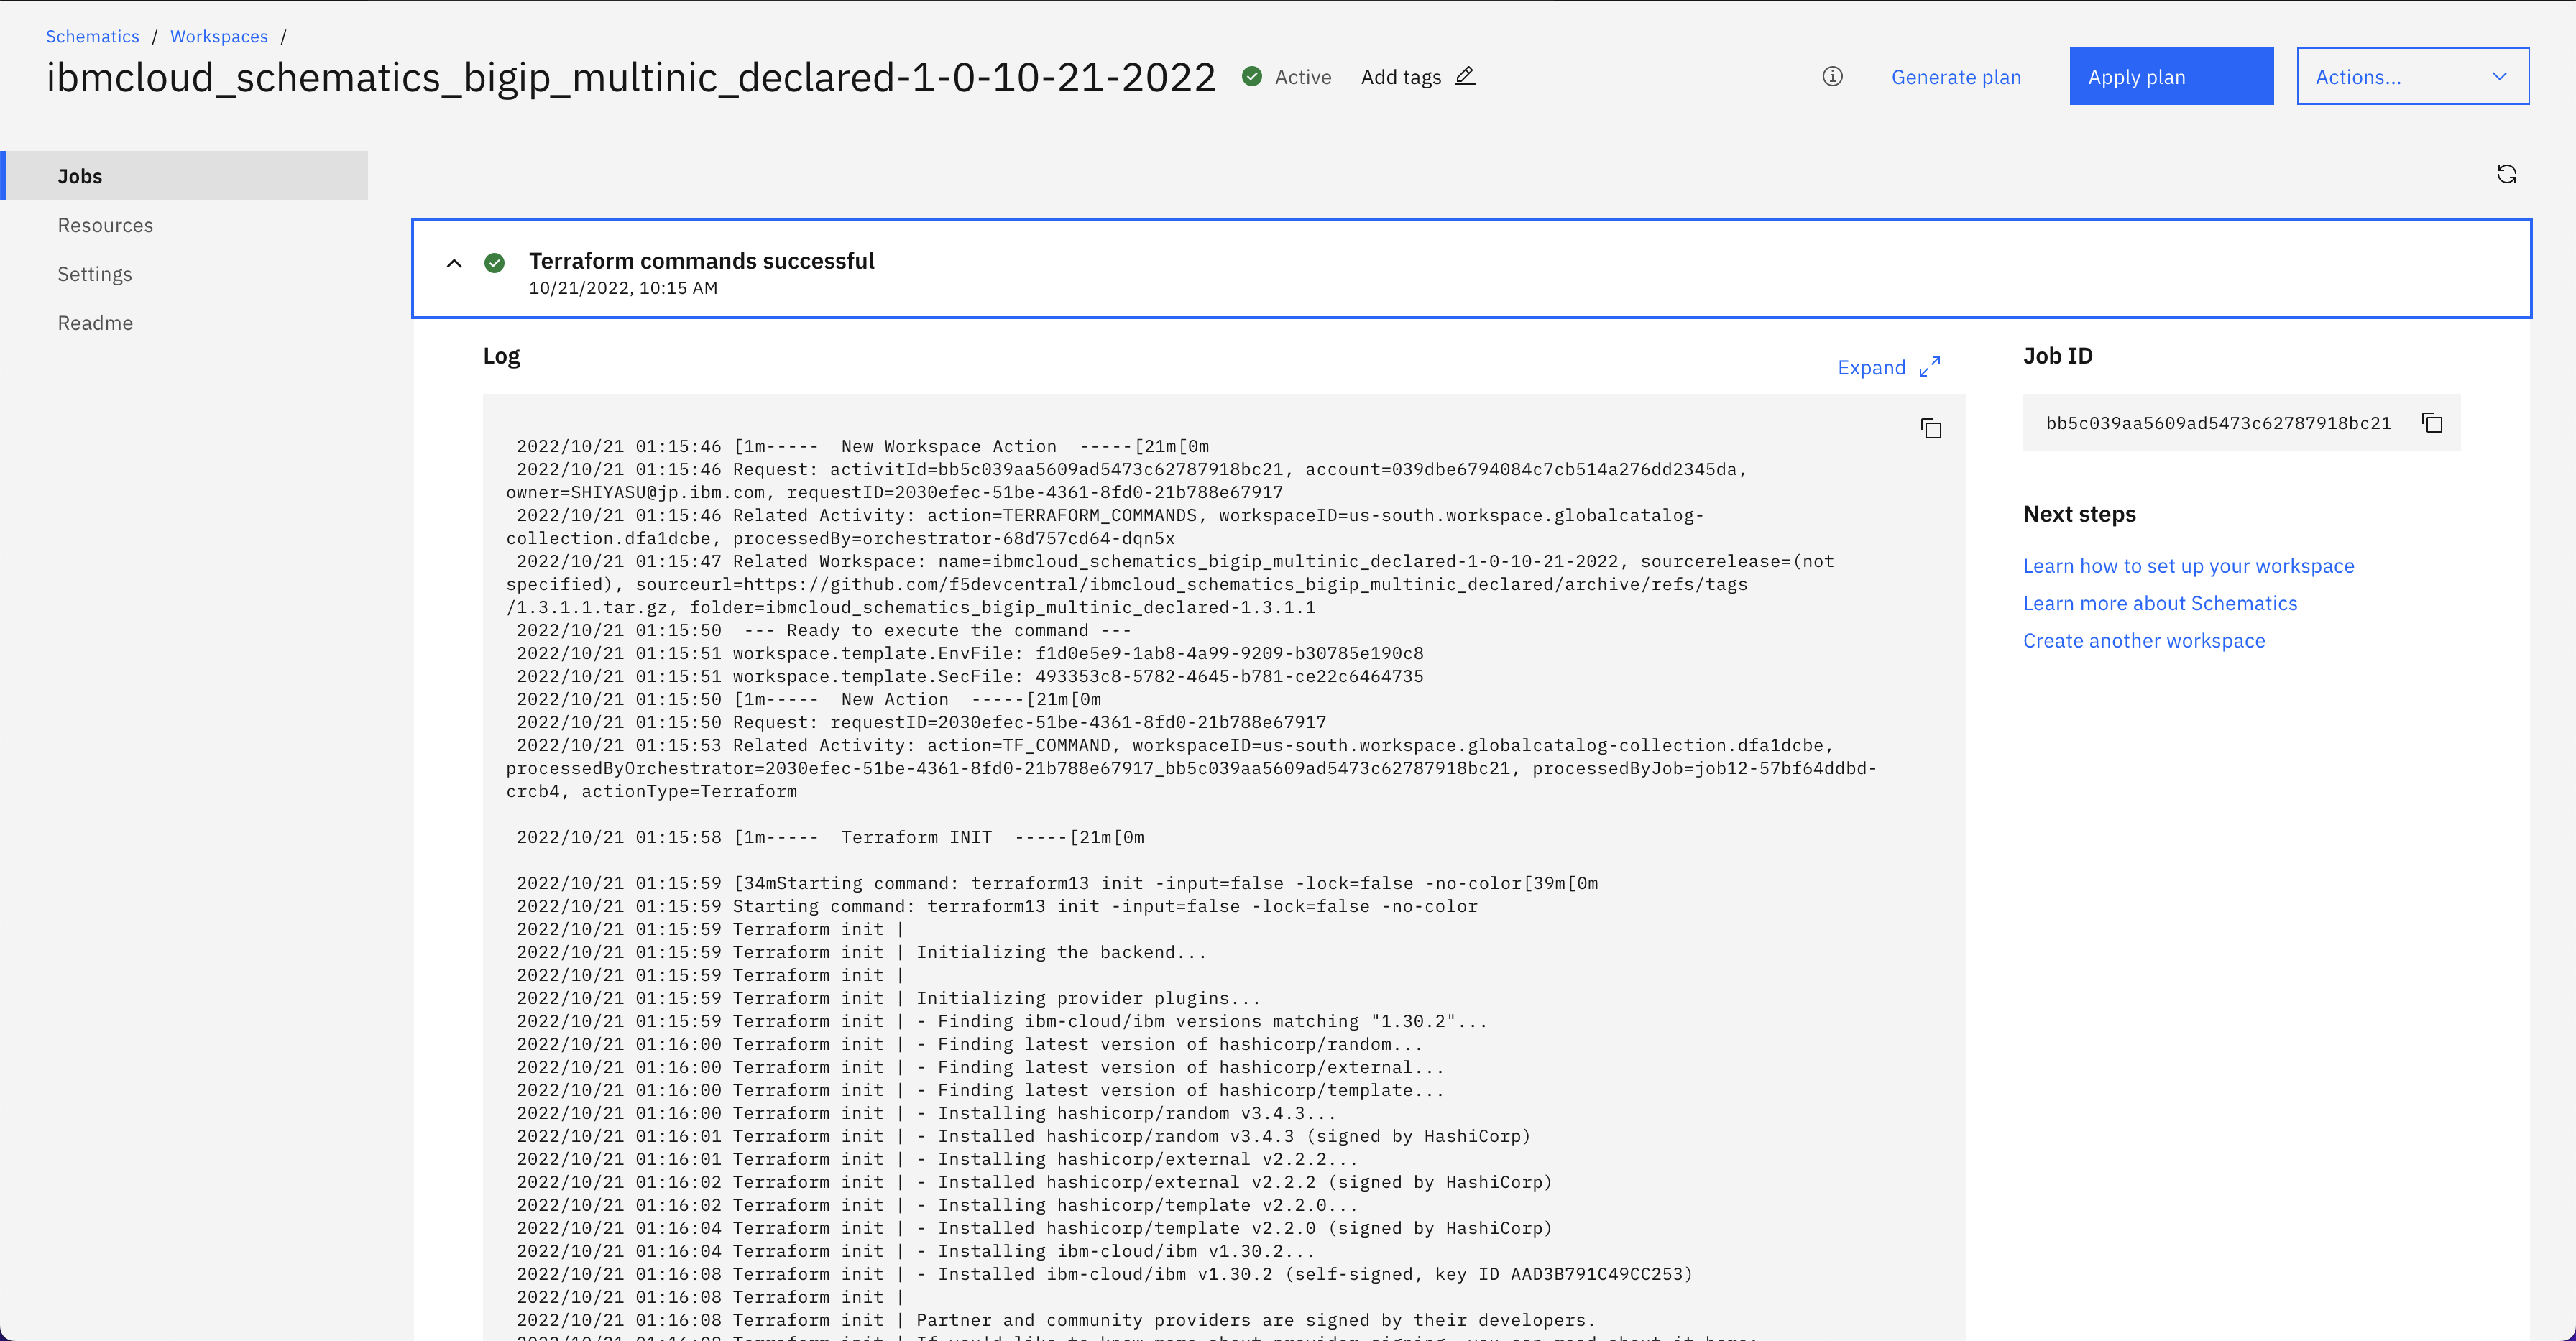2576x1341 pixels.
Task: Click the Add tags pencil icon
Action: point(1465,76)
